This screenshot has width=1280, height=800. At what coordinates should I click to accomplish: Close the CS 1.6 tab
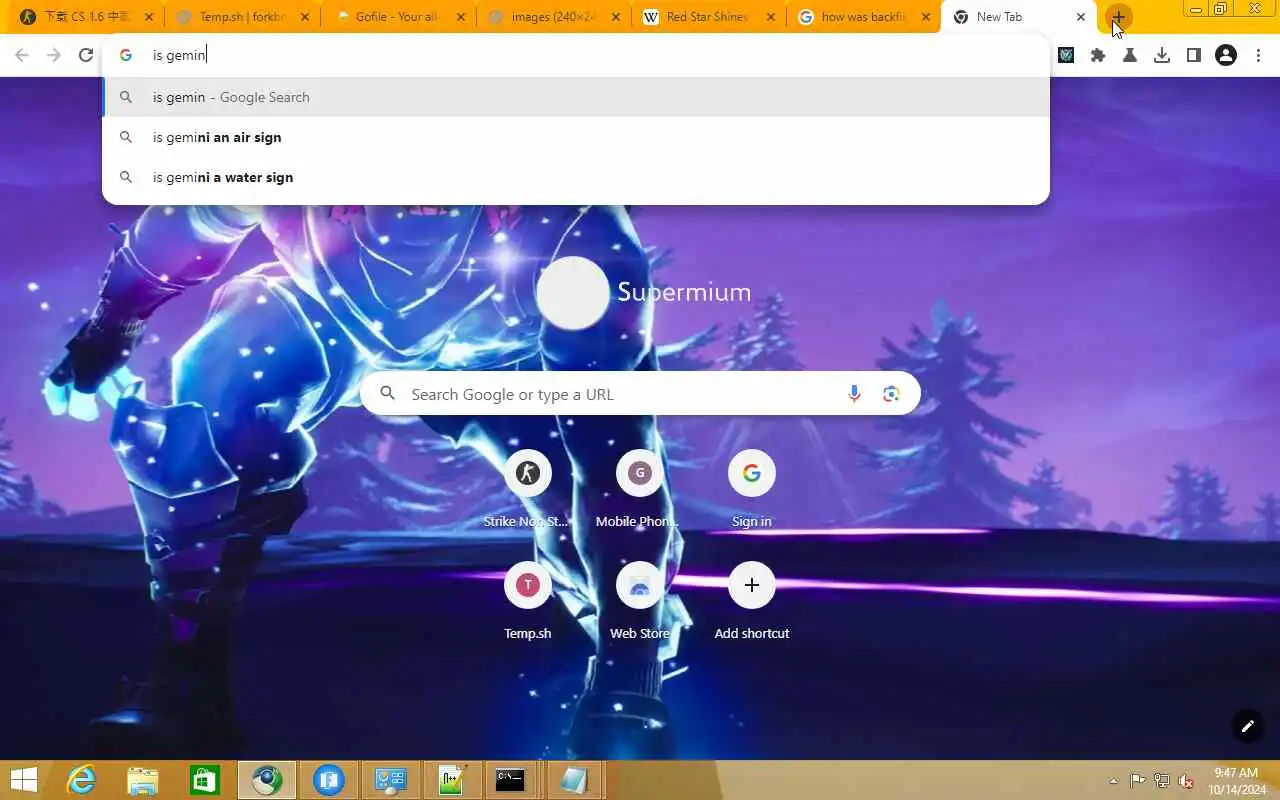coord(149,17)
